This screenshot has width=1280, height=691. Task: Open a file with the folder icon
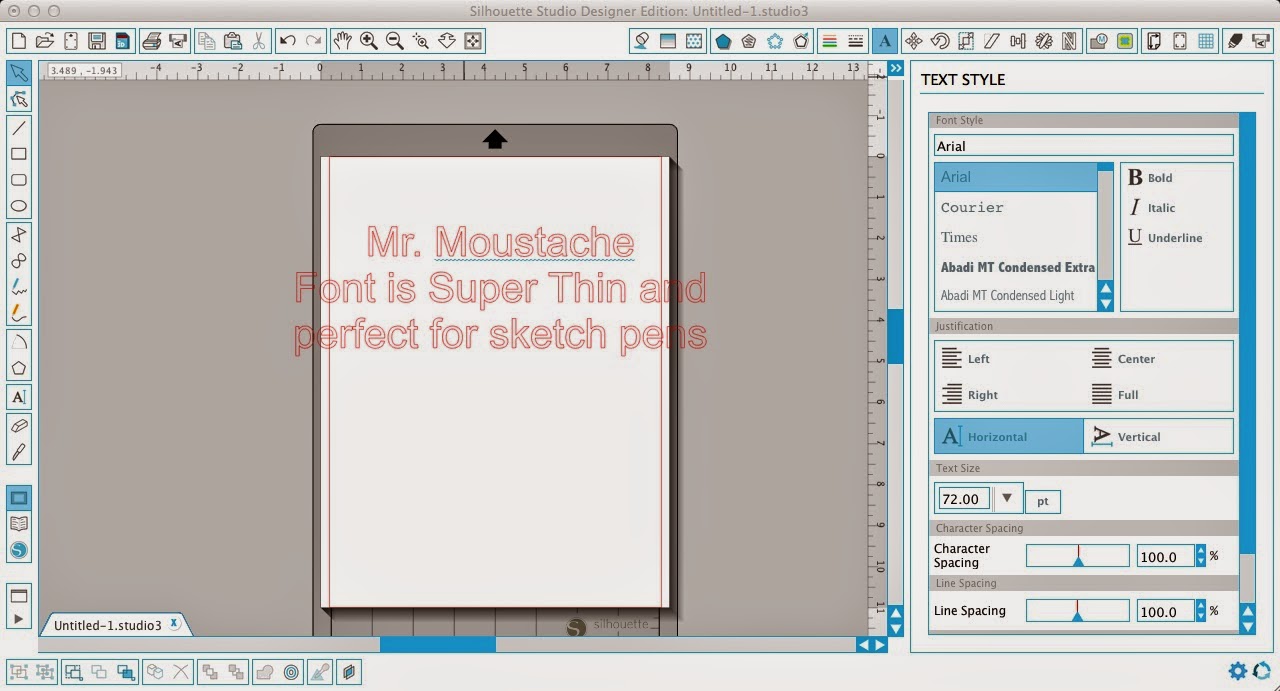pyautogui.click(x=44, y=41)
